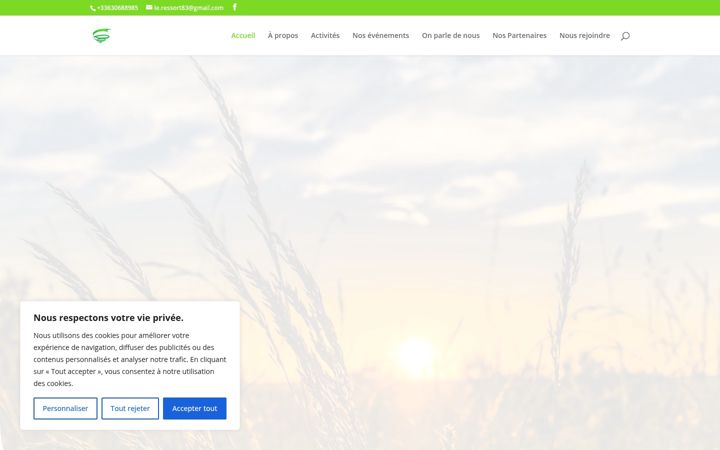Screen dimensions: 720x450
Task: Open On parle de nous page
Action: point(450,35)
